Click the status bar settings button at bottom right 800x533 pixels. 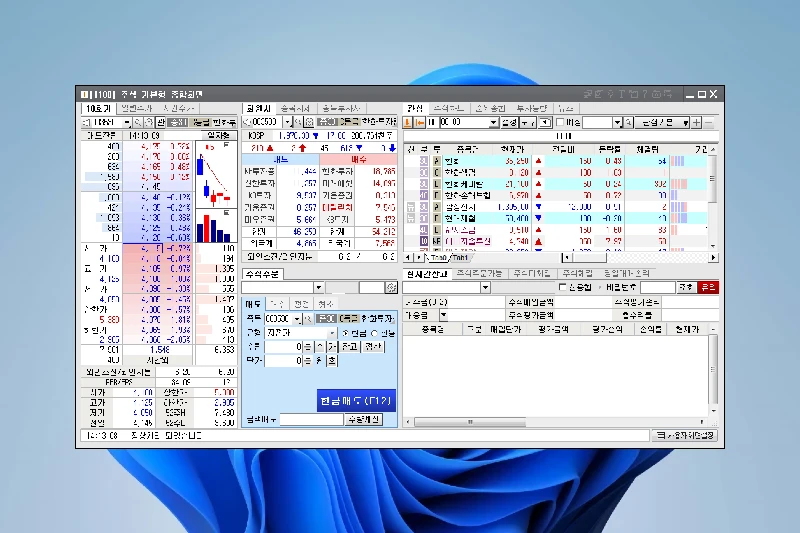685,436
